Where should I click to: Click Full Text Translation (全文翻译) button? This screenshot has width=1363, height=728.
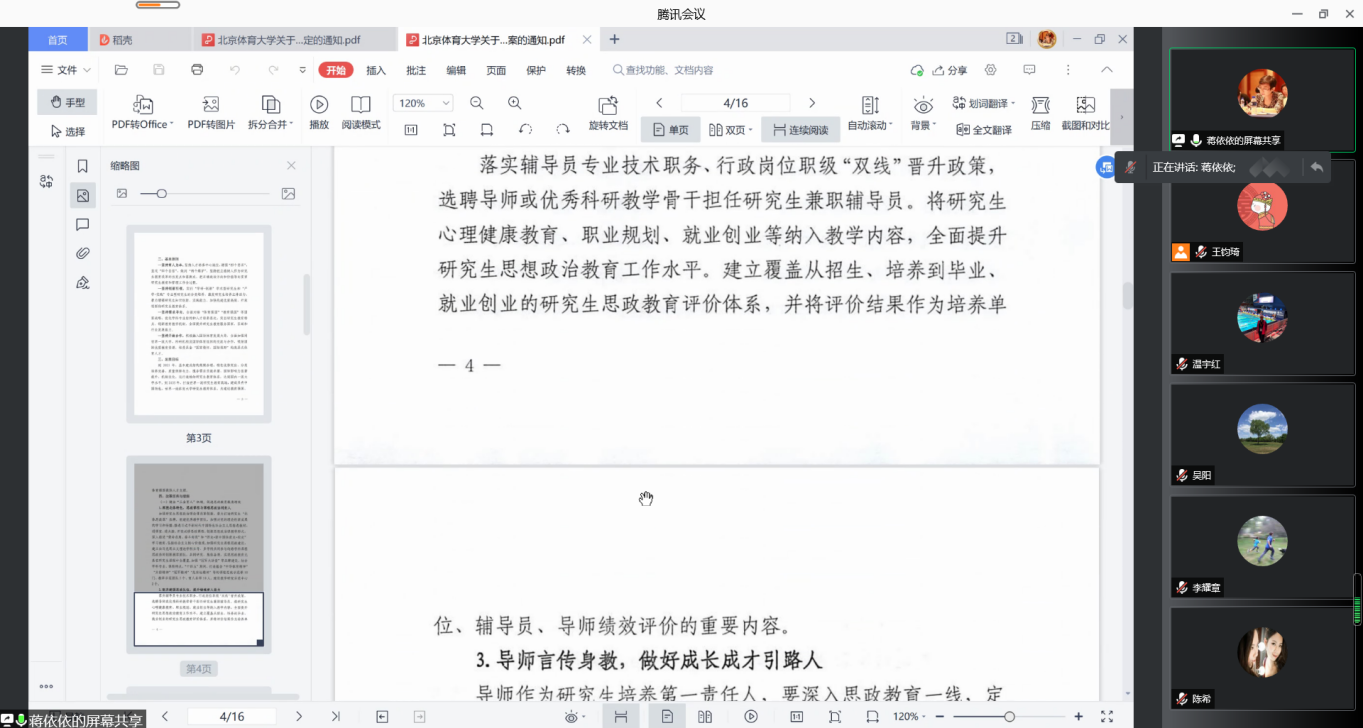[984, 130]
